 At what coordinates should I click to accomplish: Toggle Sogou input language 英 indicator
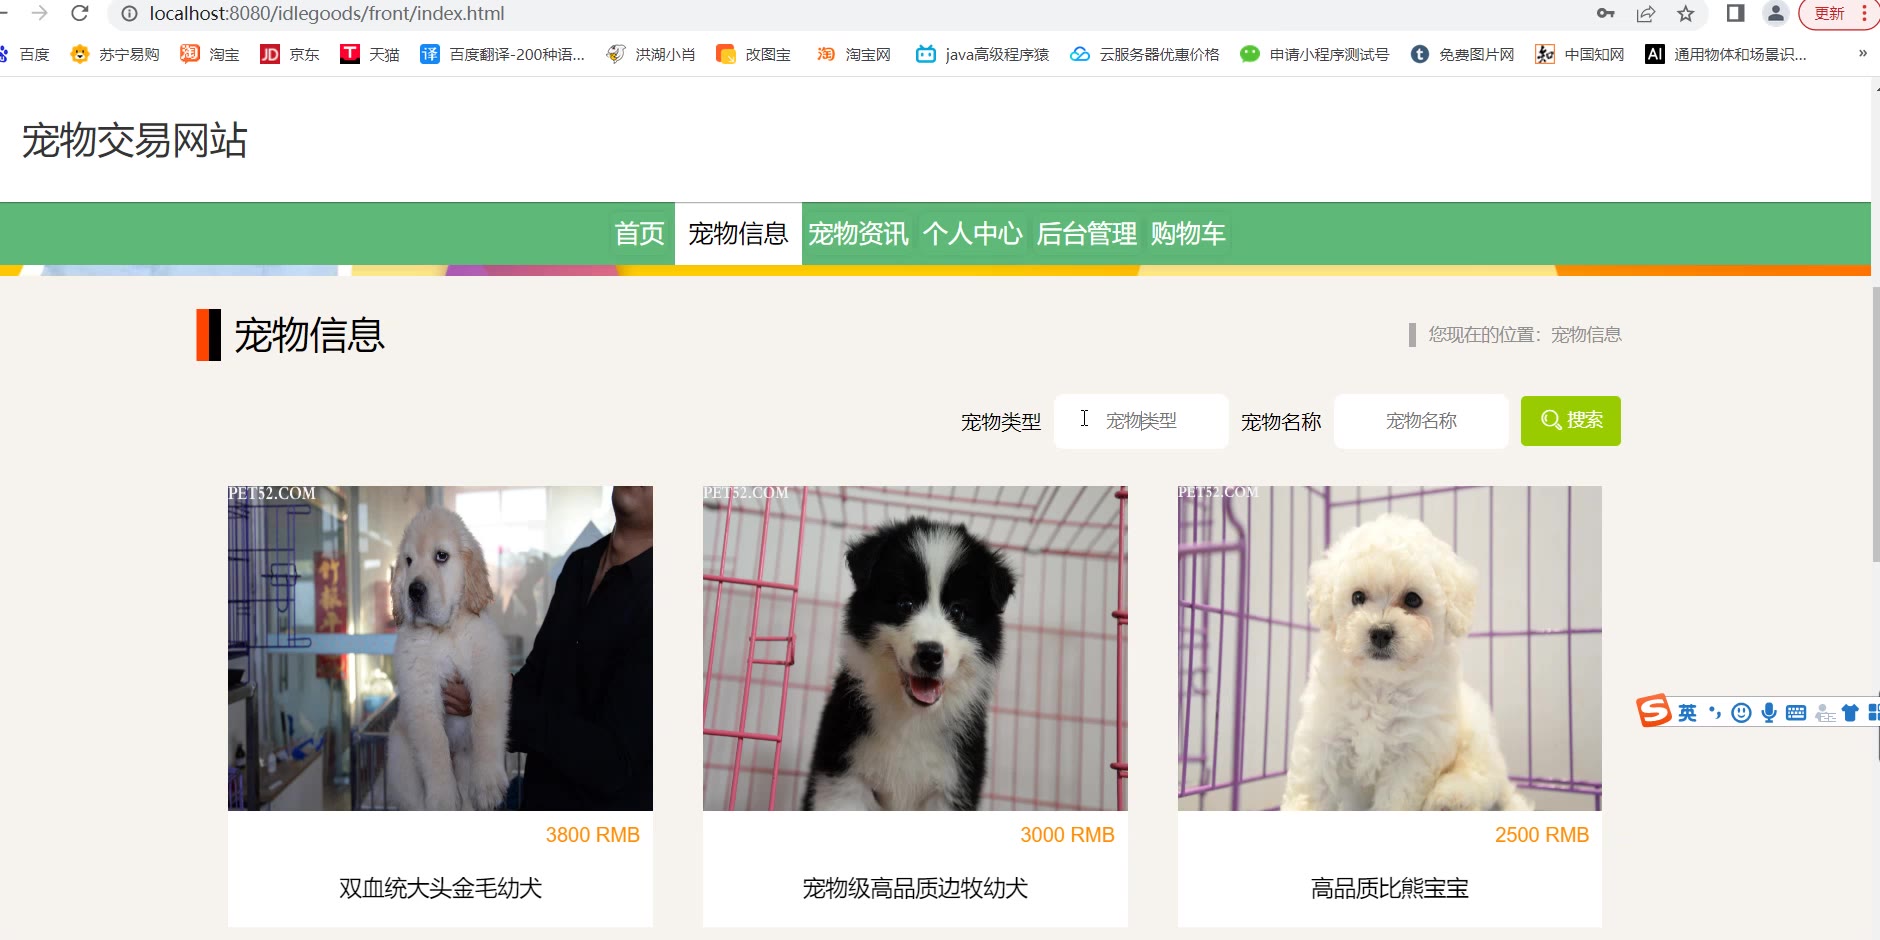pyautogui.click(x=1688, y=713)
